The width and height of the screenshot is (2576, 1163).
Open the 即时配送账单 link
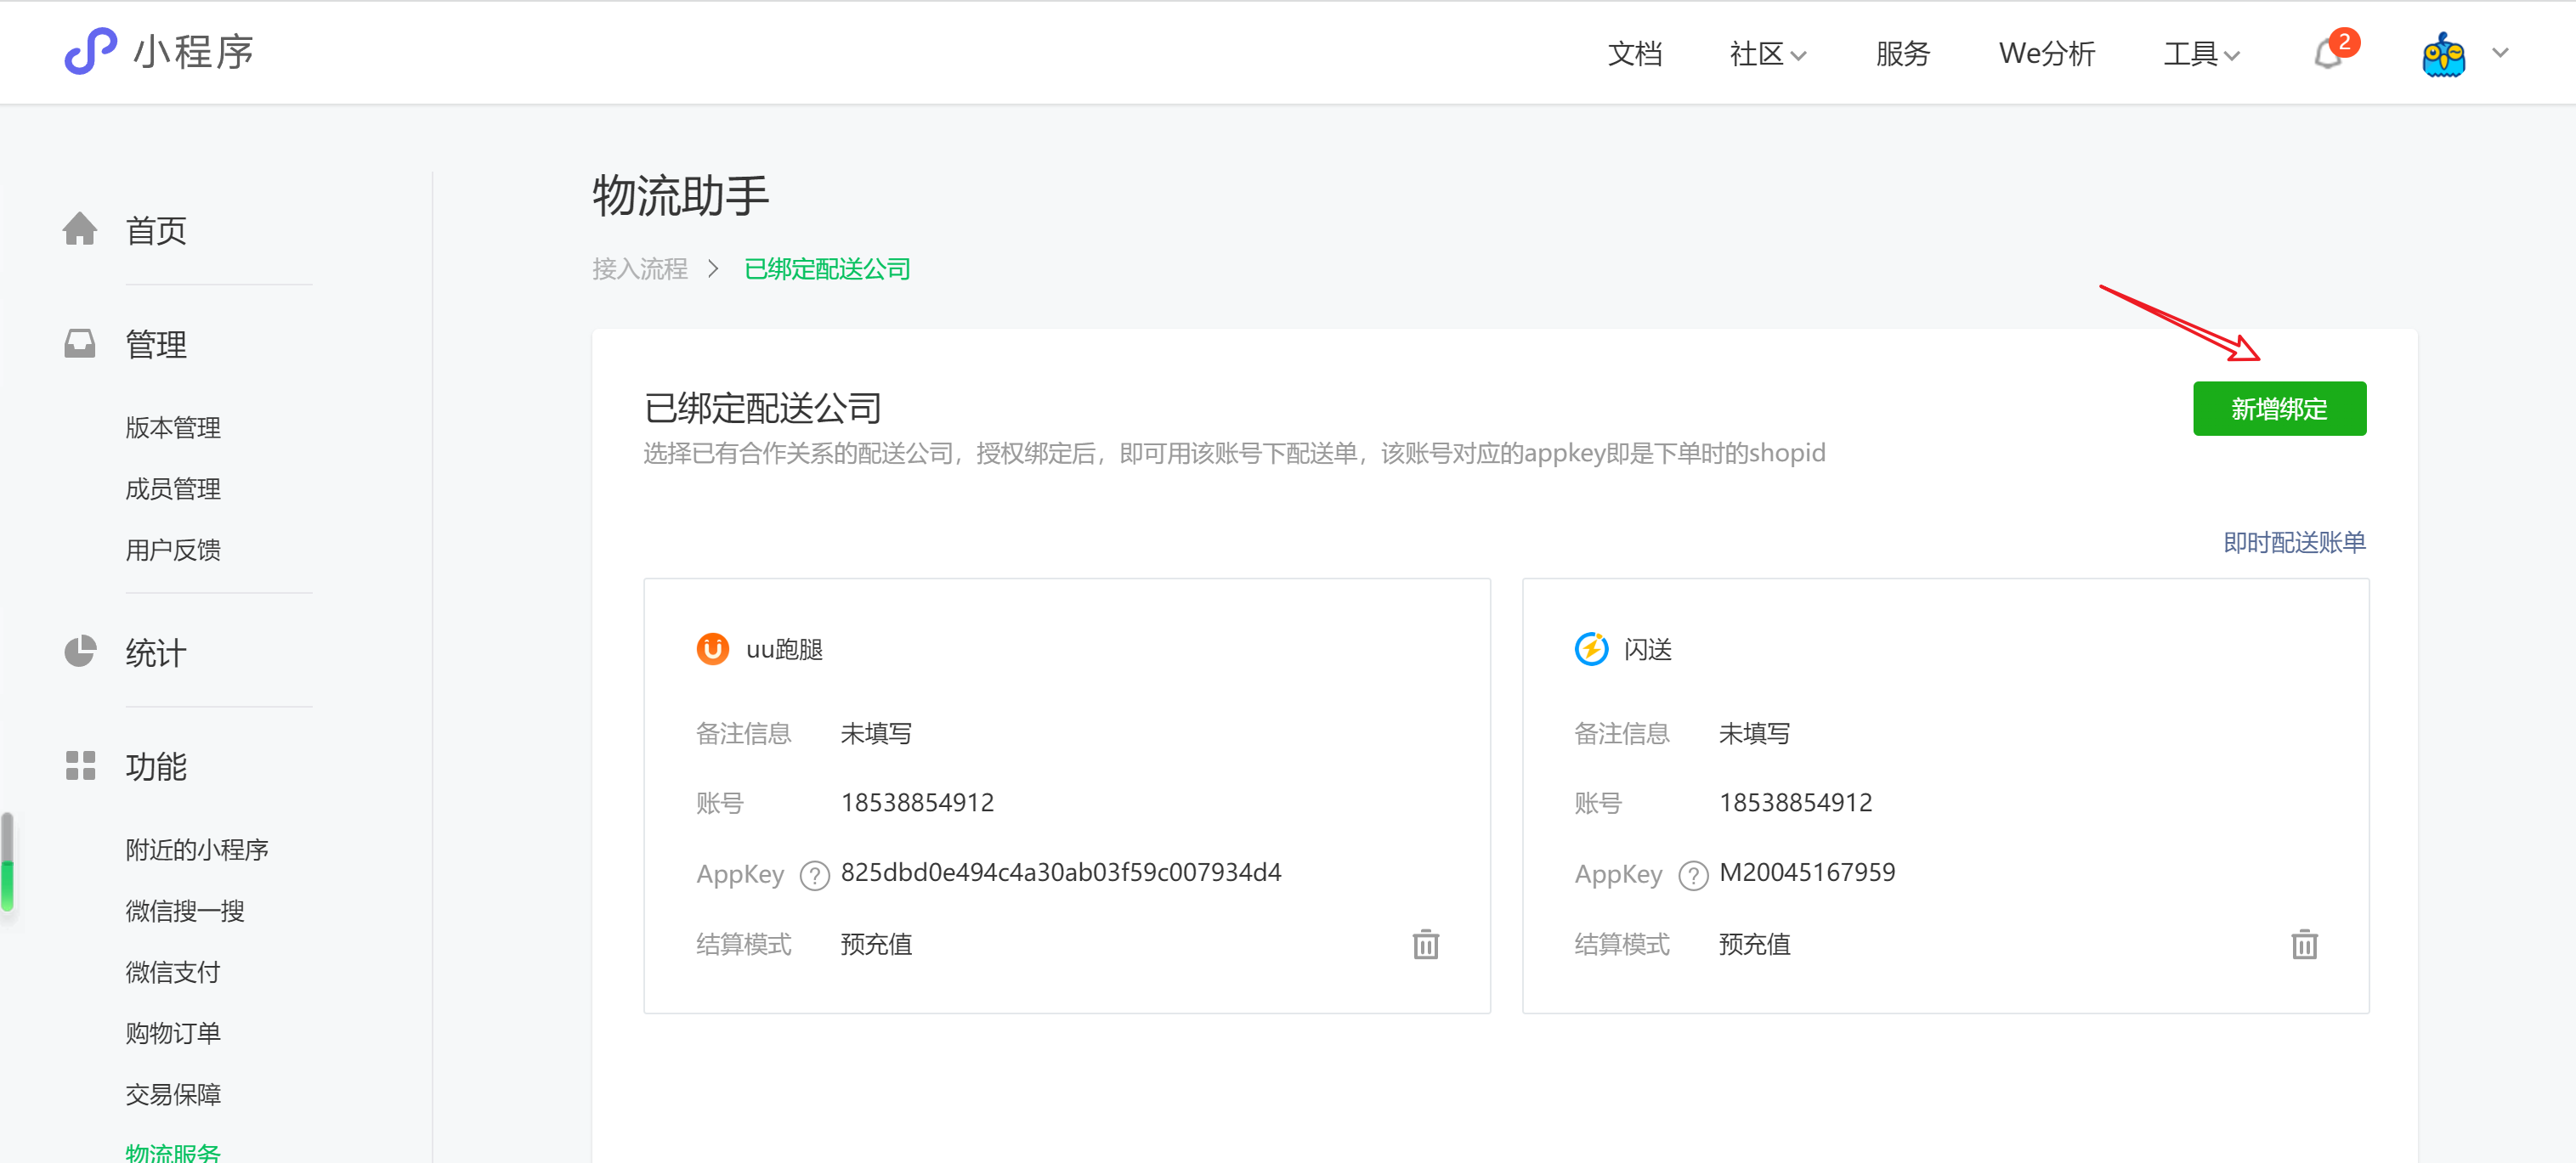tap(2294, 542)
